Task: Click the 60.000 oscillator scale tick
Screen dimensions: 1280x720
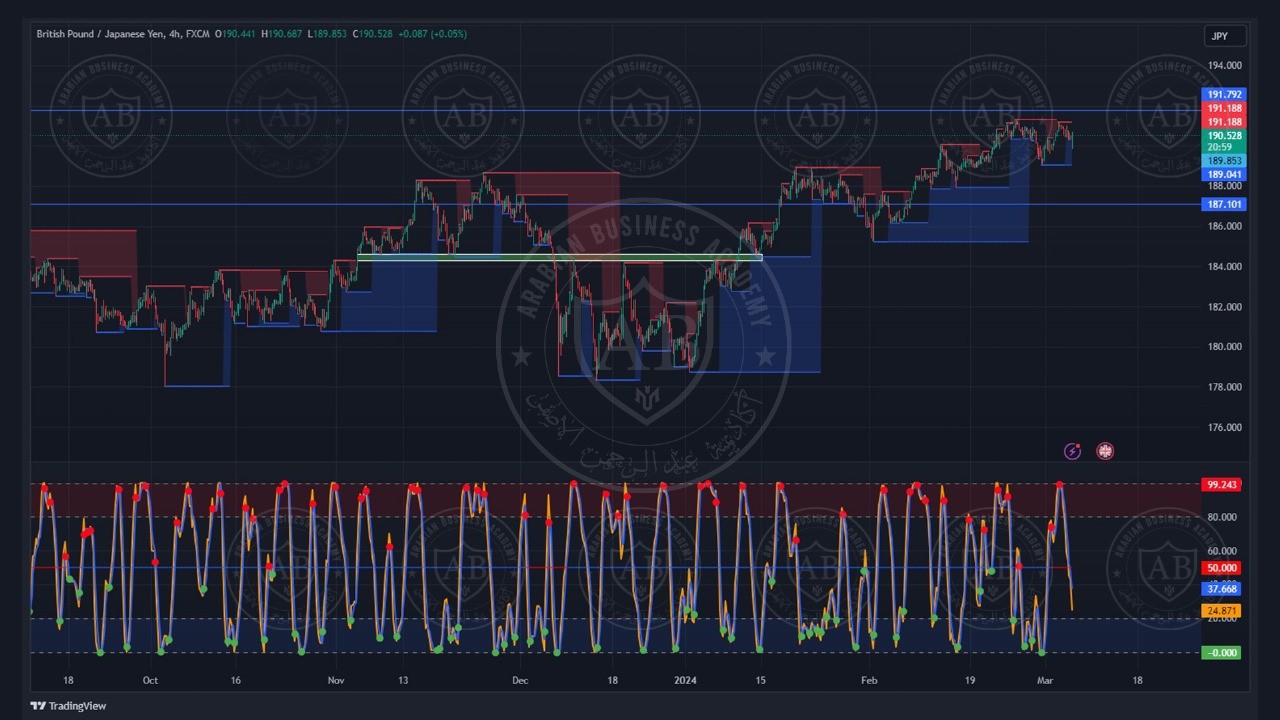Action: pos(1222,551)
